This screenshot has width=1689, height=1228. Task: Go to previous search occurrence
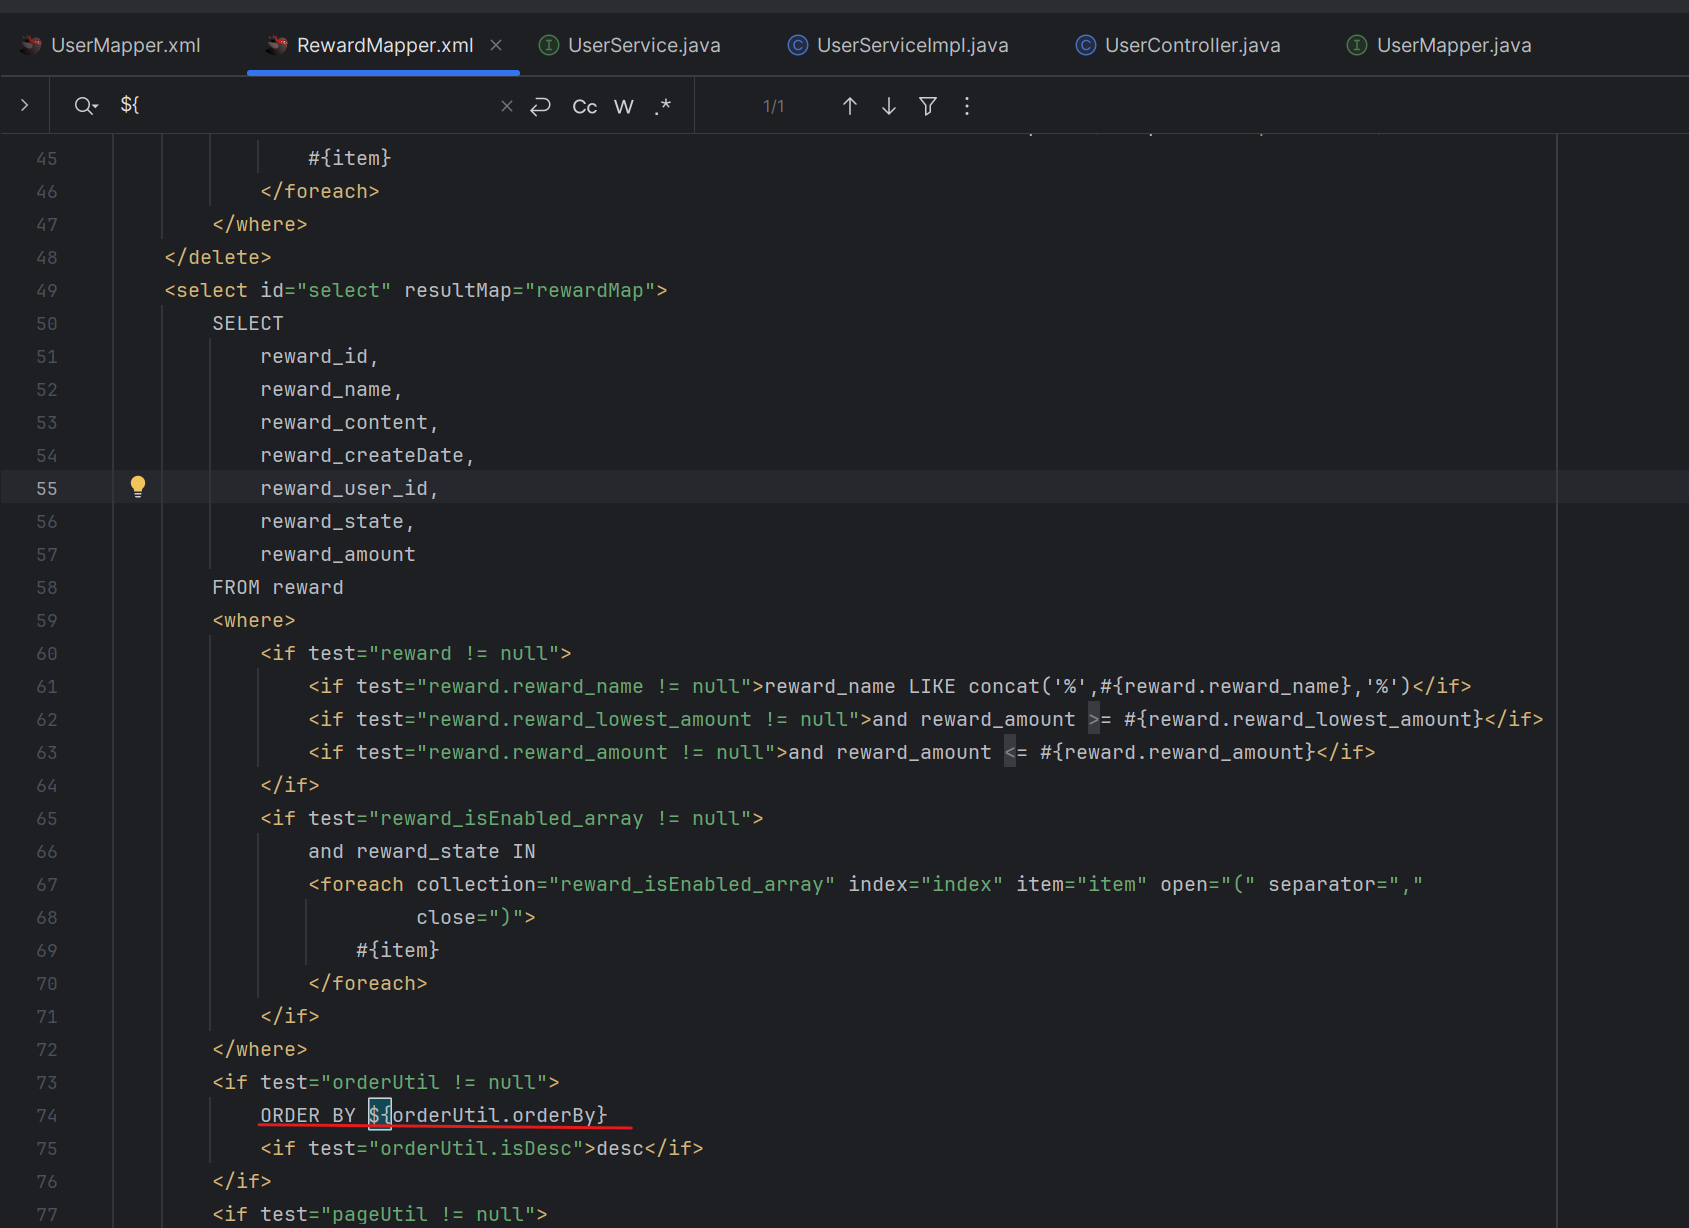click(850, 106)
